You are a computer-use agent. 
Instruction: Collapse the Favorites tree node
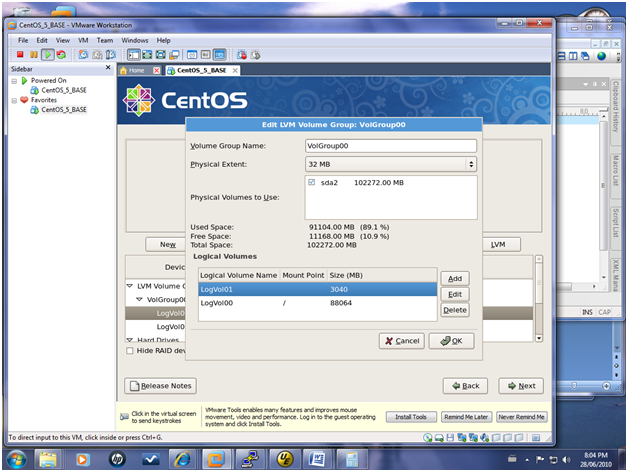click(14, 101)
